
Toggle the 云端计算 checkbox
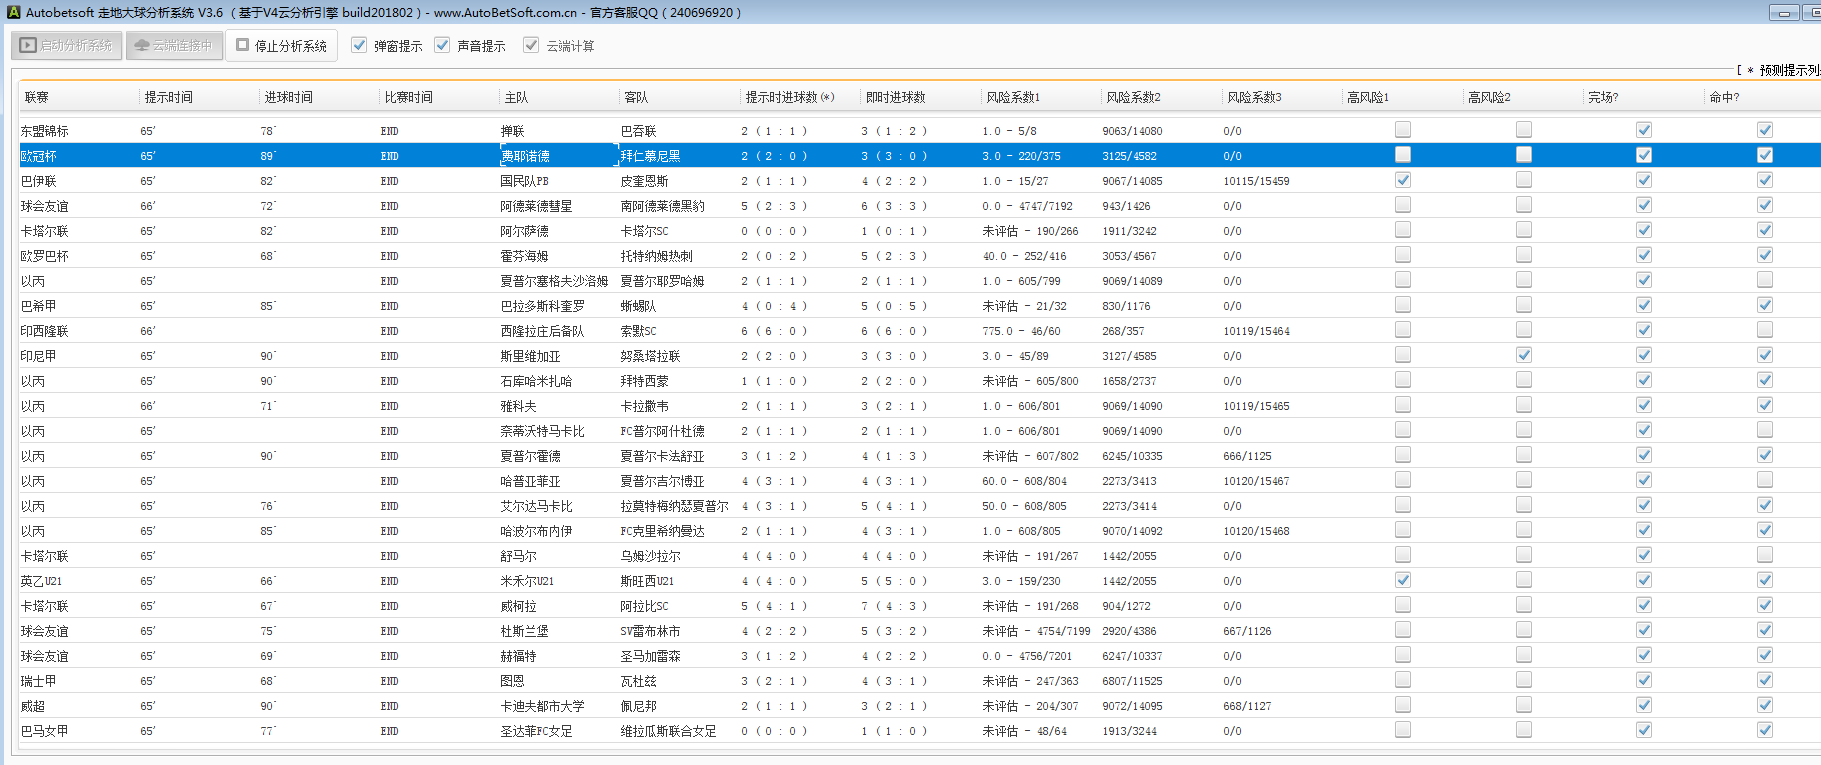coord(531,45)
